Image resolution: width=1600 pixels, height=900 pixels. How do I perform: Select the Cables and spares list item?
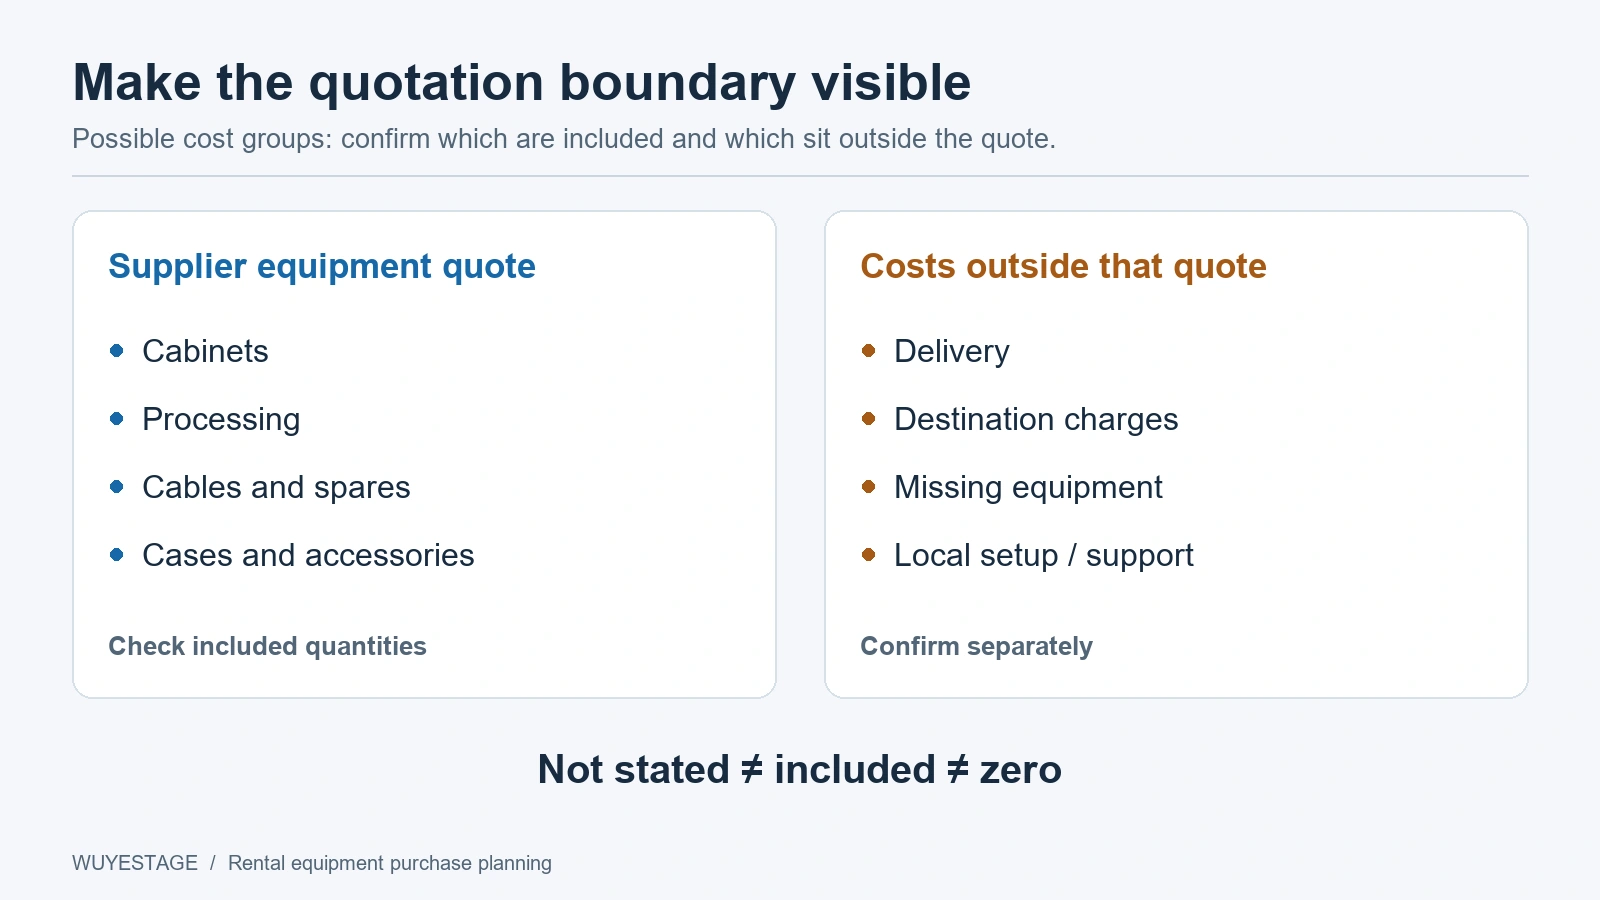[x=276, y=487]
